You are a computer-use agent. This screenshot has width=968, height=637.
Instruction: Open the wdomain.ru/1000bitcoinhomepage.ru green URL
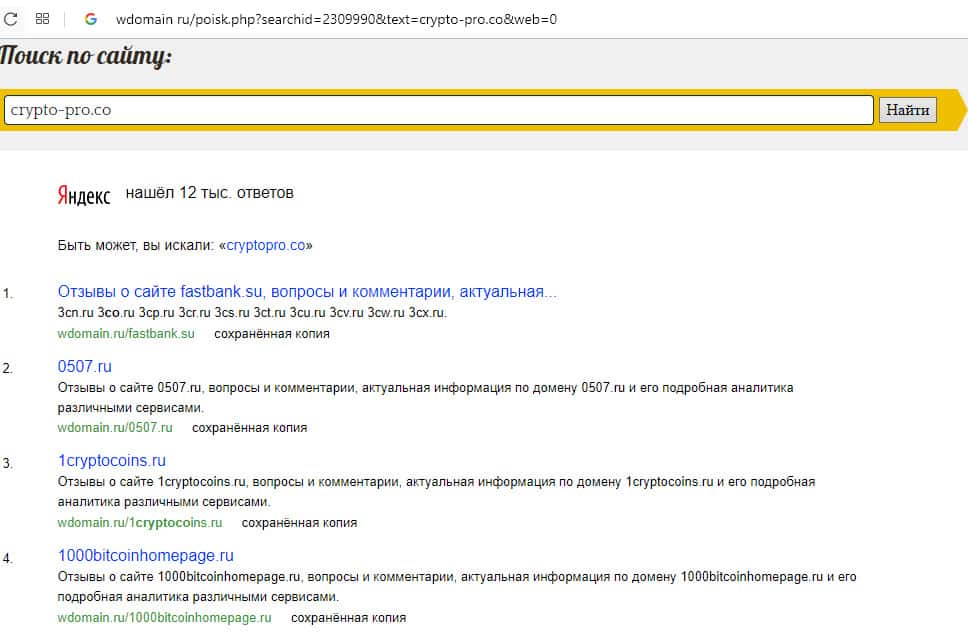tap(164, 618)
